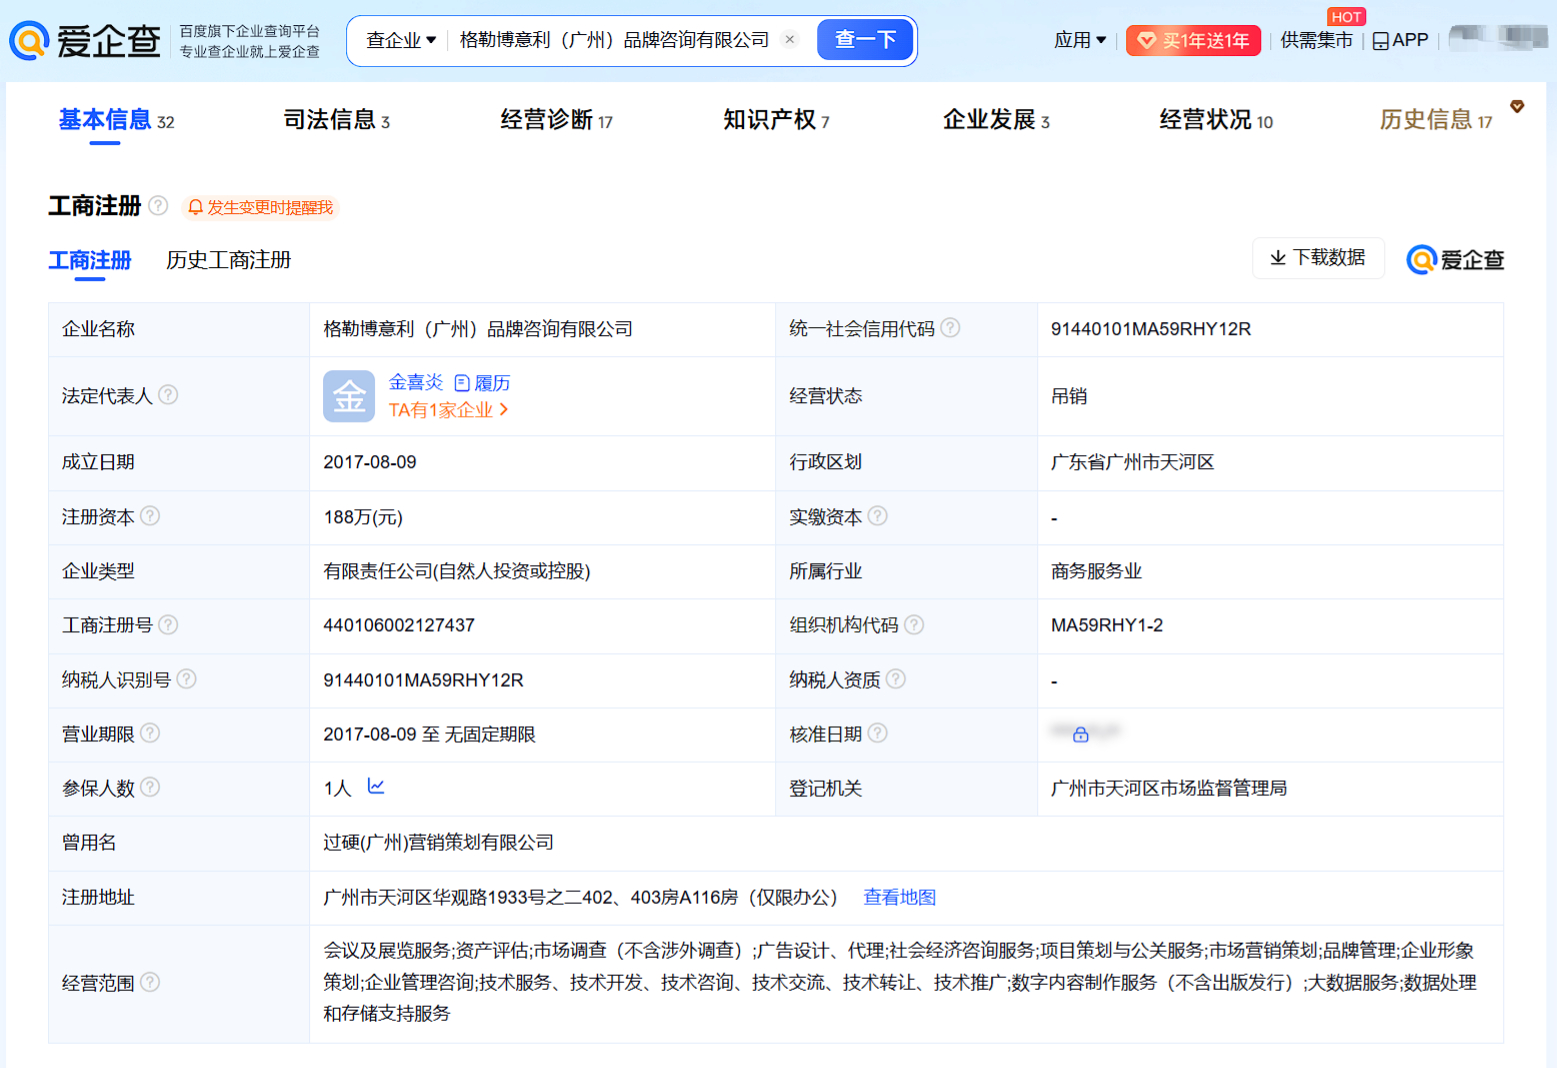The height and width of the screenshot is (1068, 1557).
Task: Click 发生变更时提醒我 reminder link
Action: [270, 207]
